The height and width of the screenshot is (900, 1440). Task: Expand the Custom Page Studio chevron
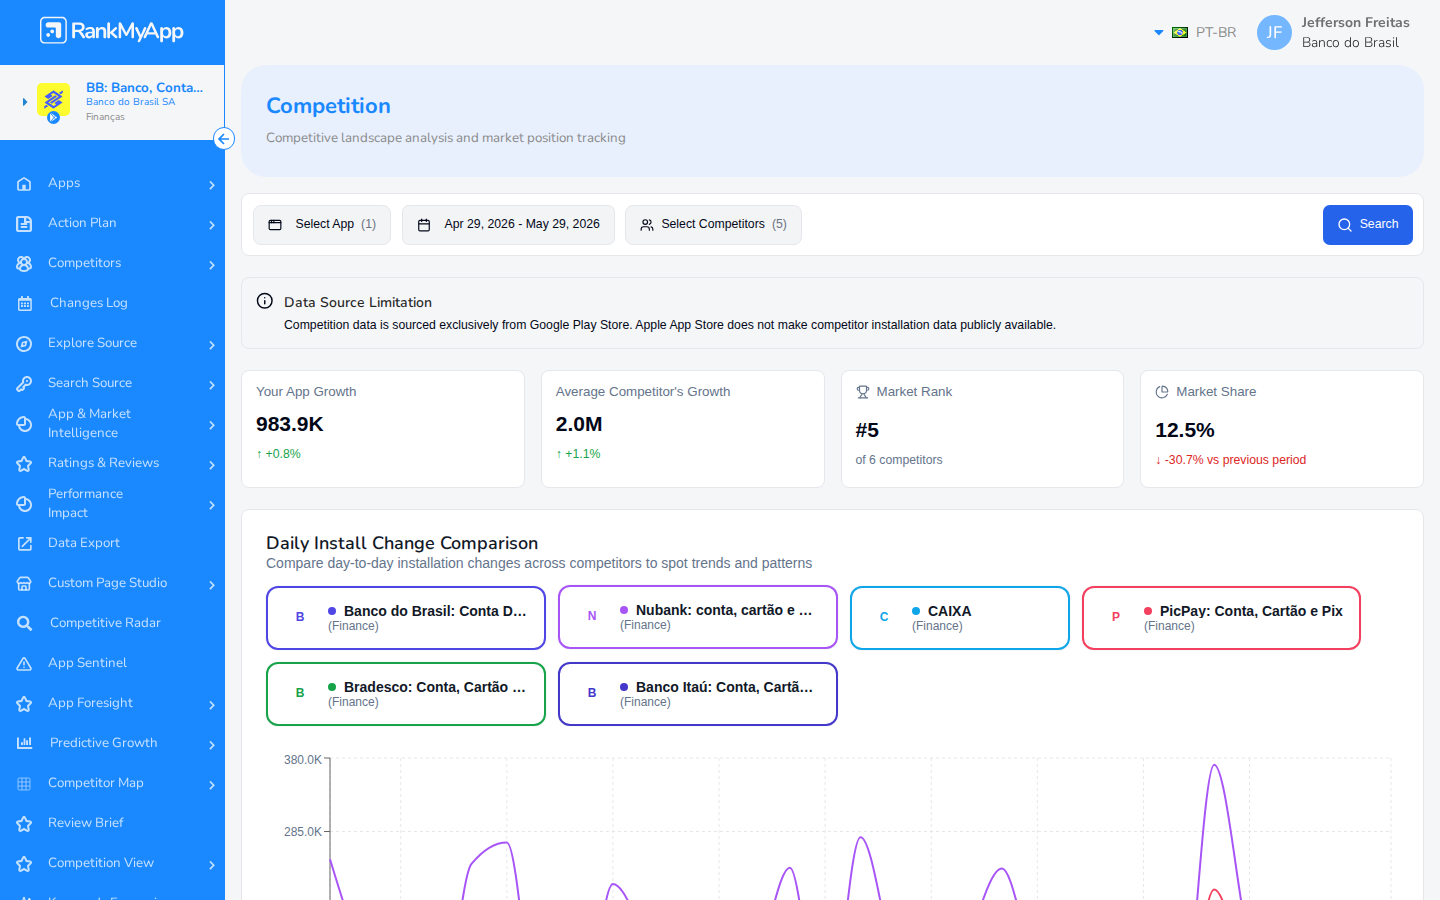click(x=212, y=585)
